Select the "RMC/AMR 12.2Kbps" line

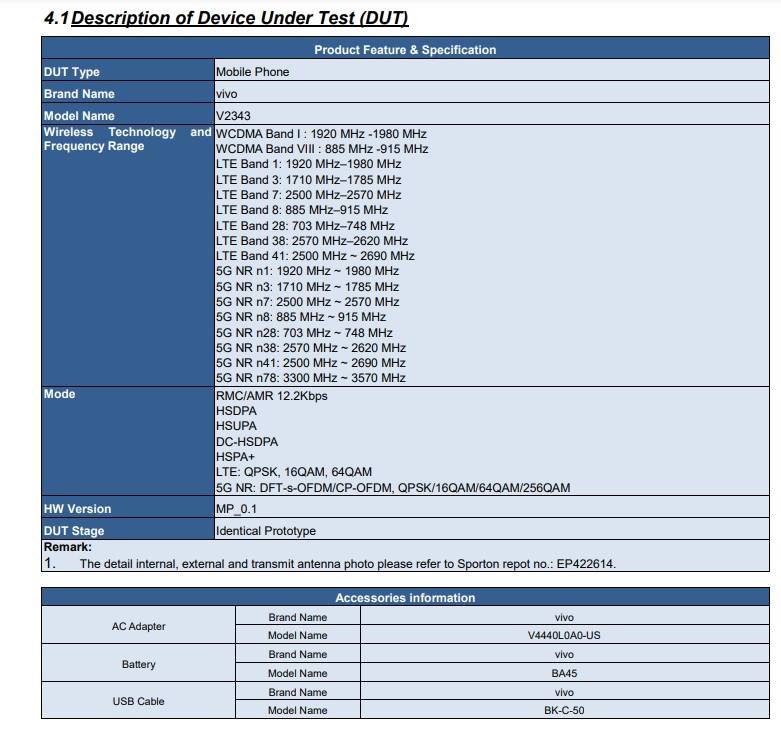coord(271,396)
